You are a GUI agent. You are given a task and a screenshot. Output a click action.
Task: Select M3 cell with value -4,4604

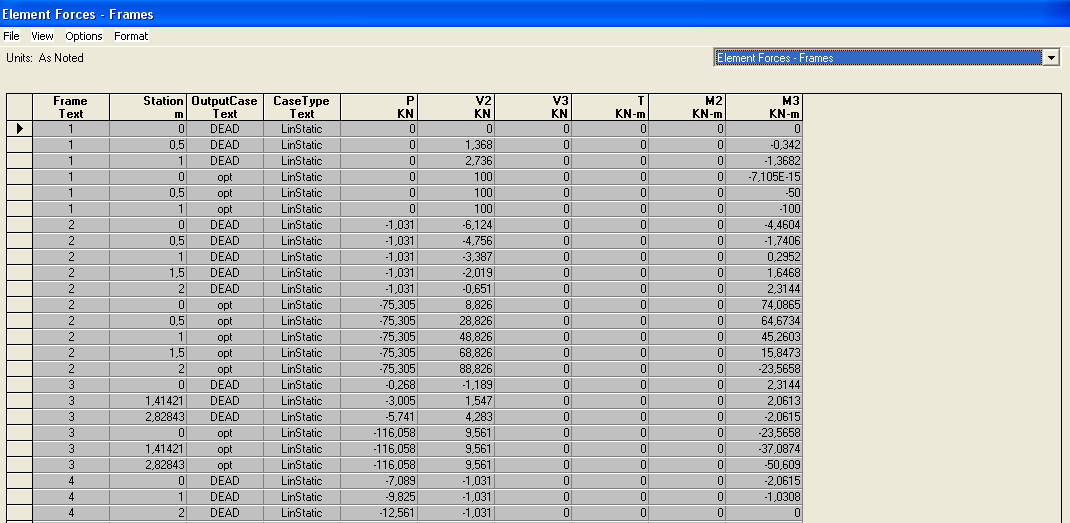pyautogui.click(x=765, y=225)
